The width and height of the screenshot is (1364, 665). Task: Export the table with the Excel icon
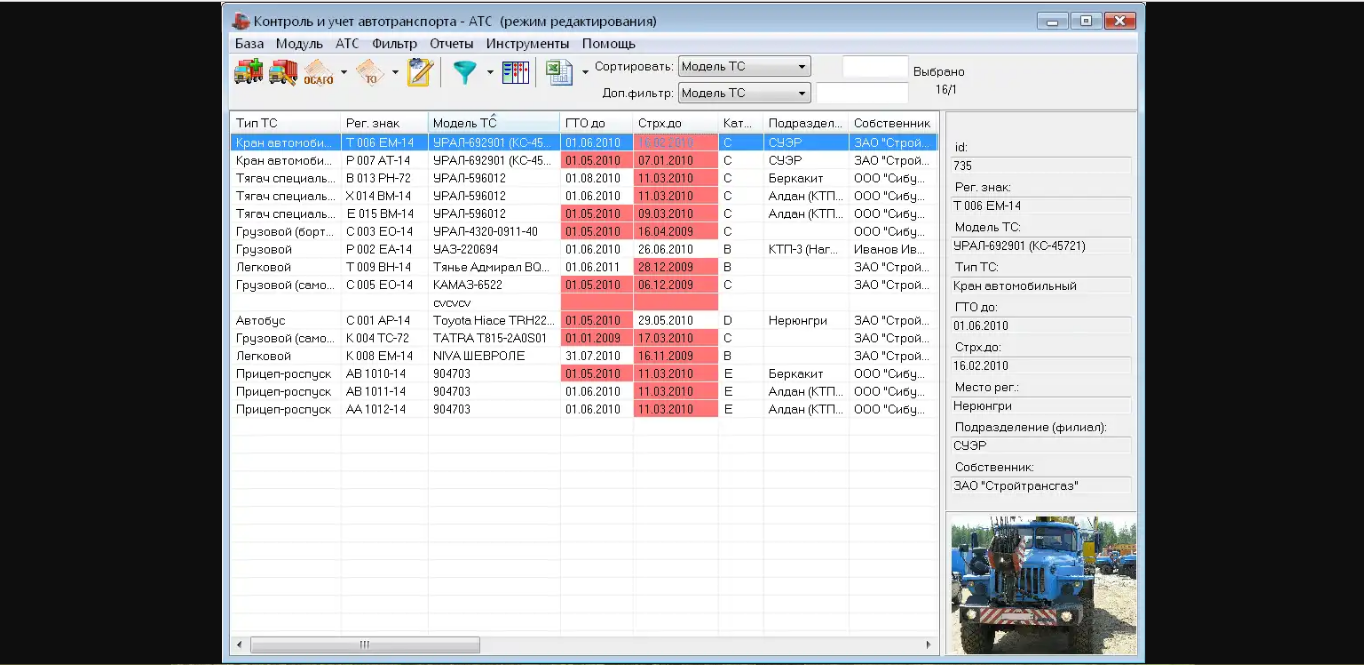(559, 72)
